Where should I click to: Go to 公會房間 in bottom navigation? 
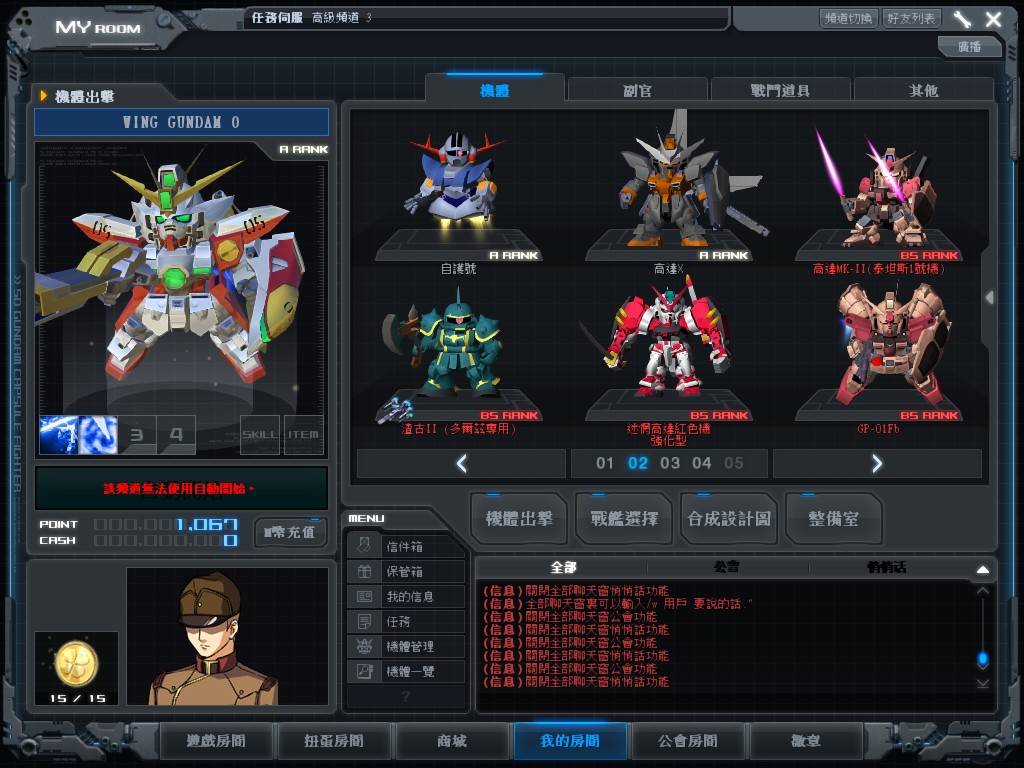click(688, 741)
